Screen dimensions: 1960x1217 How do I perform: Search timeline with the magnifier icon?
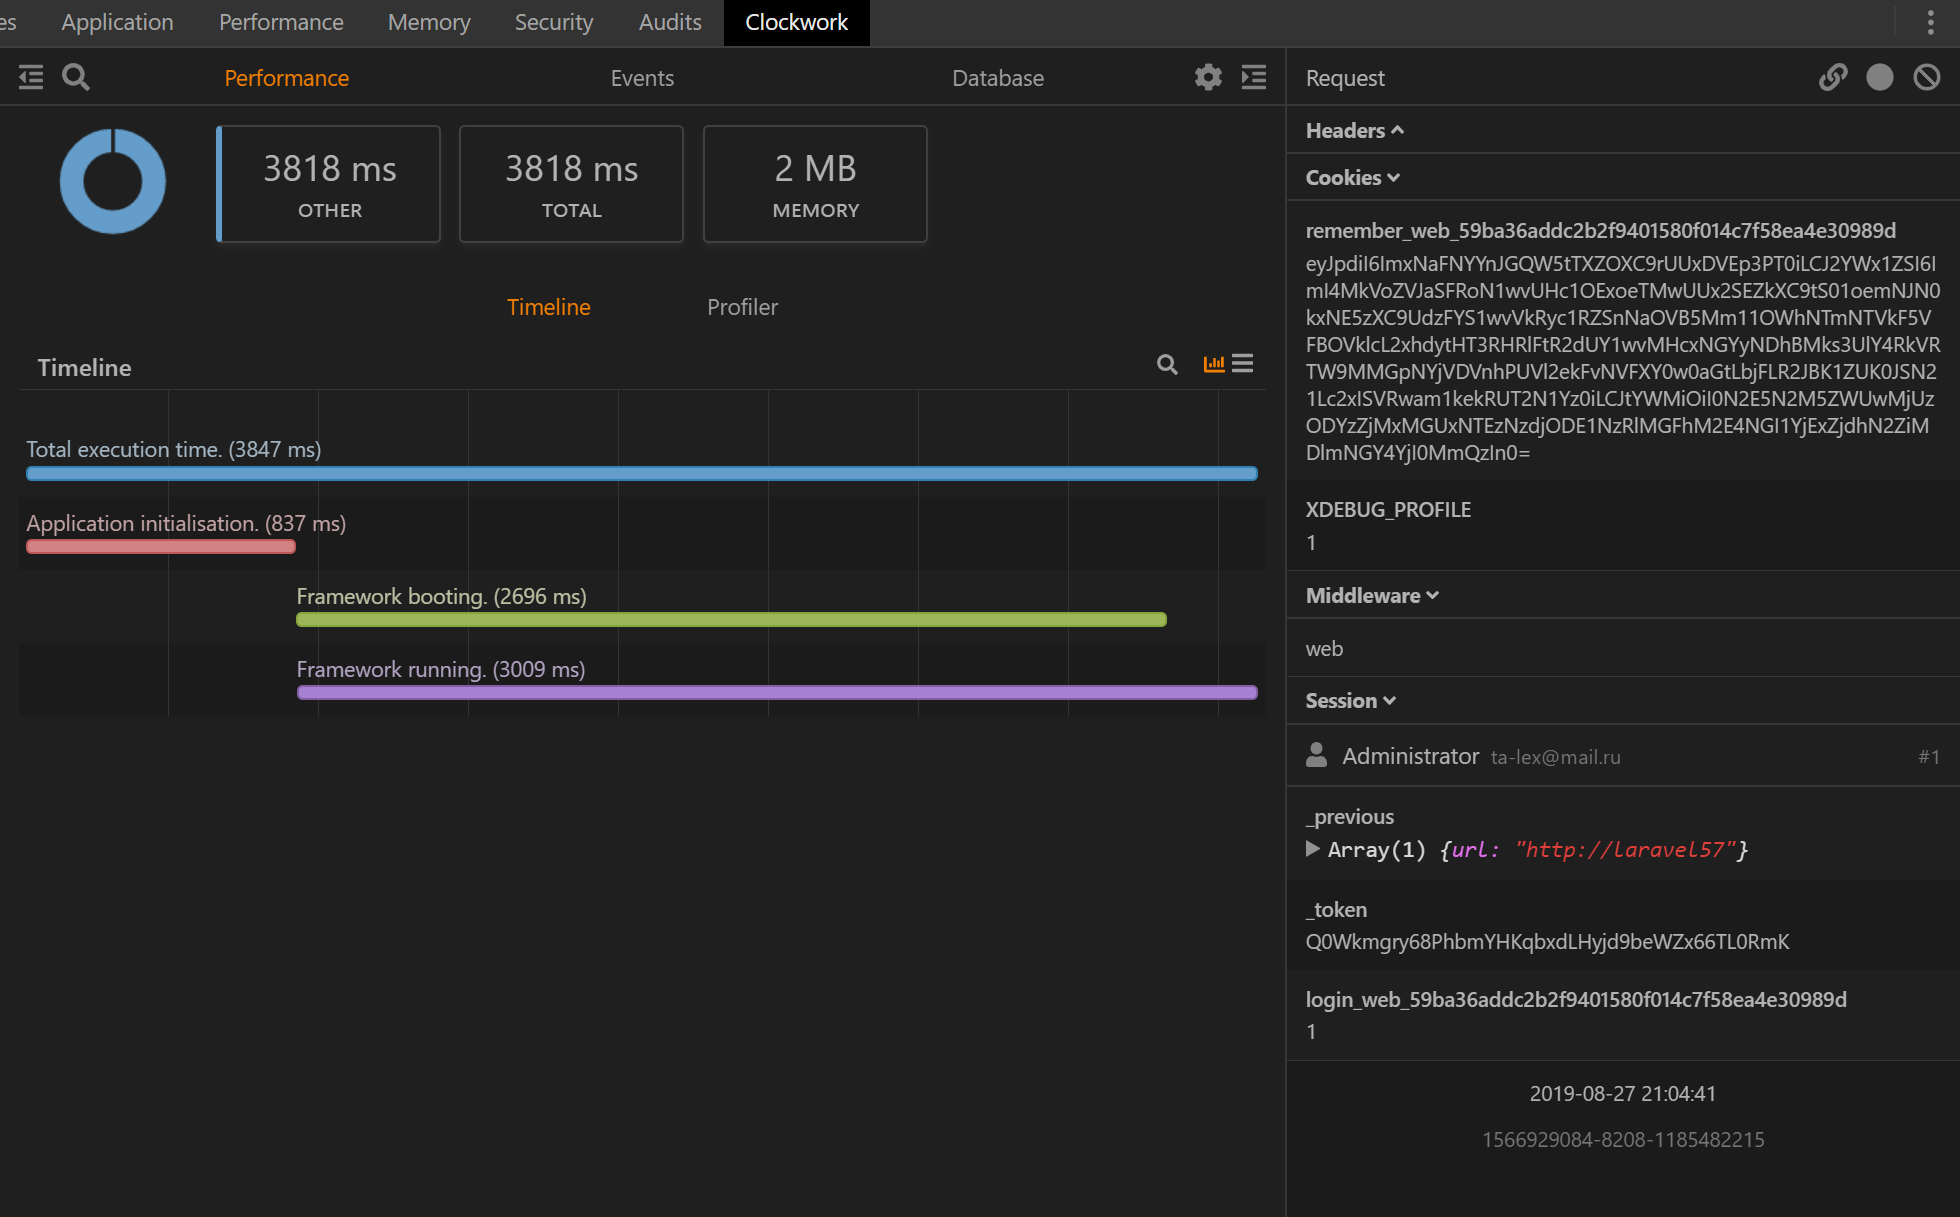[1167, 364]
